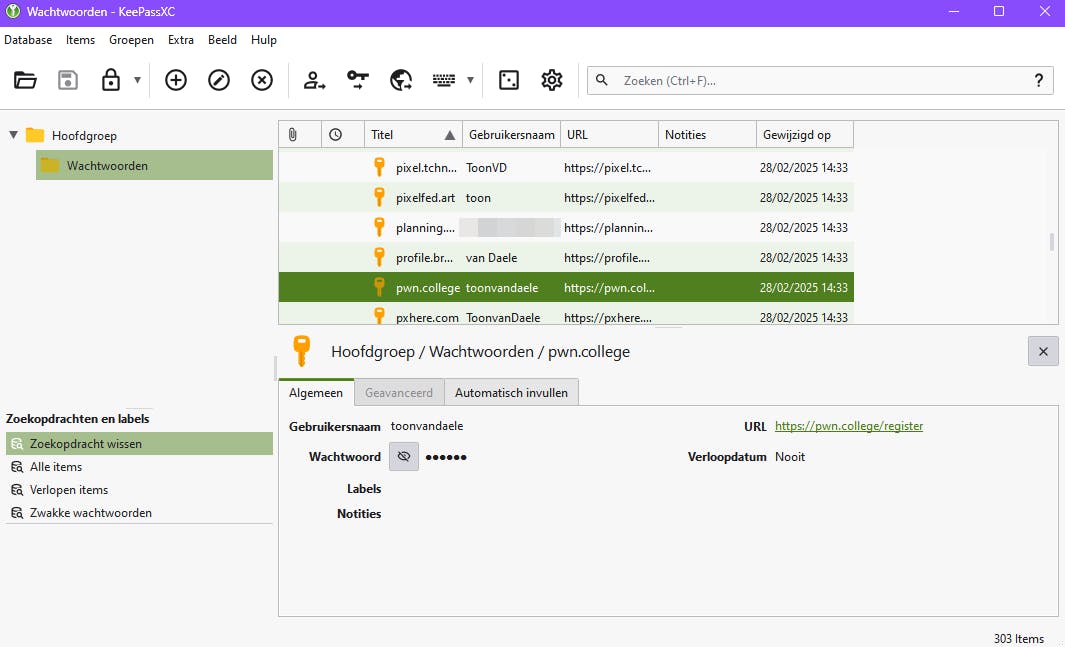This screenshot has width=1065, height=647.
Task: Collapse the Hoofdgroep tree node
Action: click(x=13, y=135)
